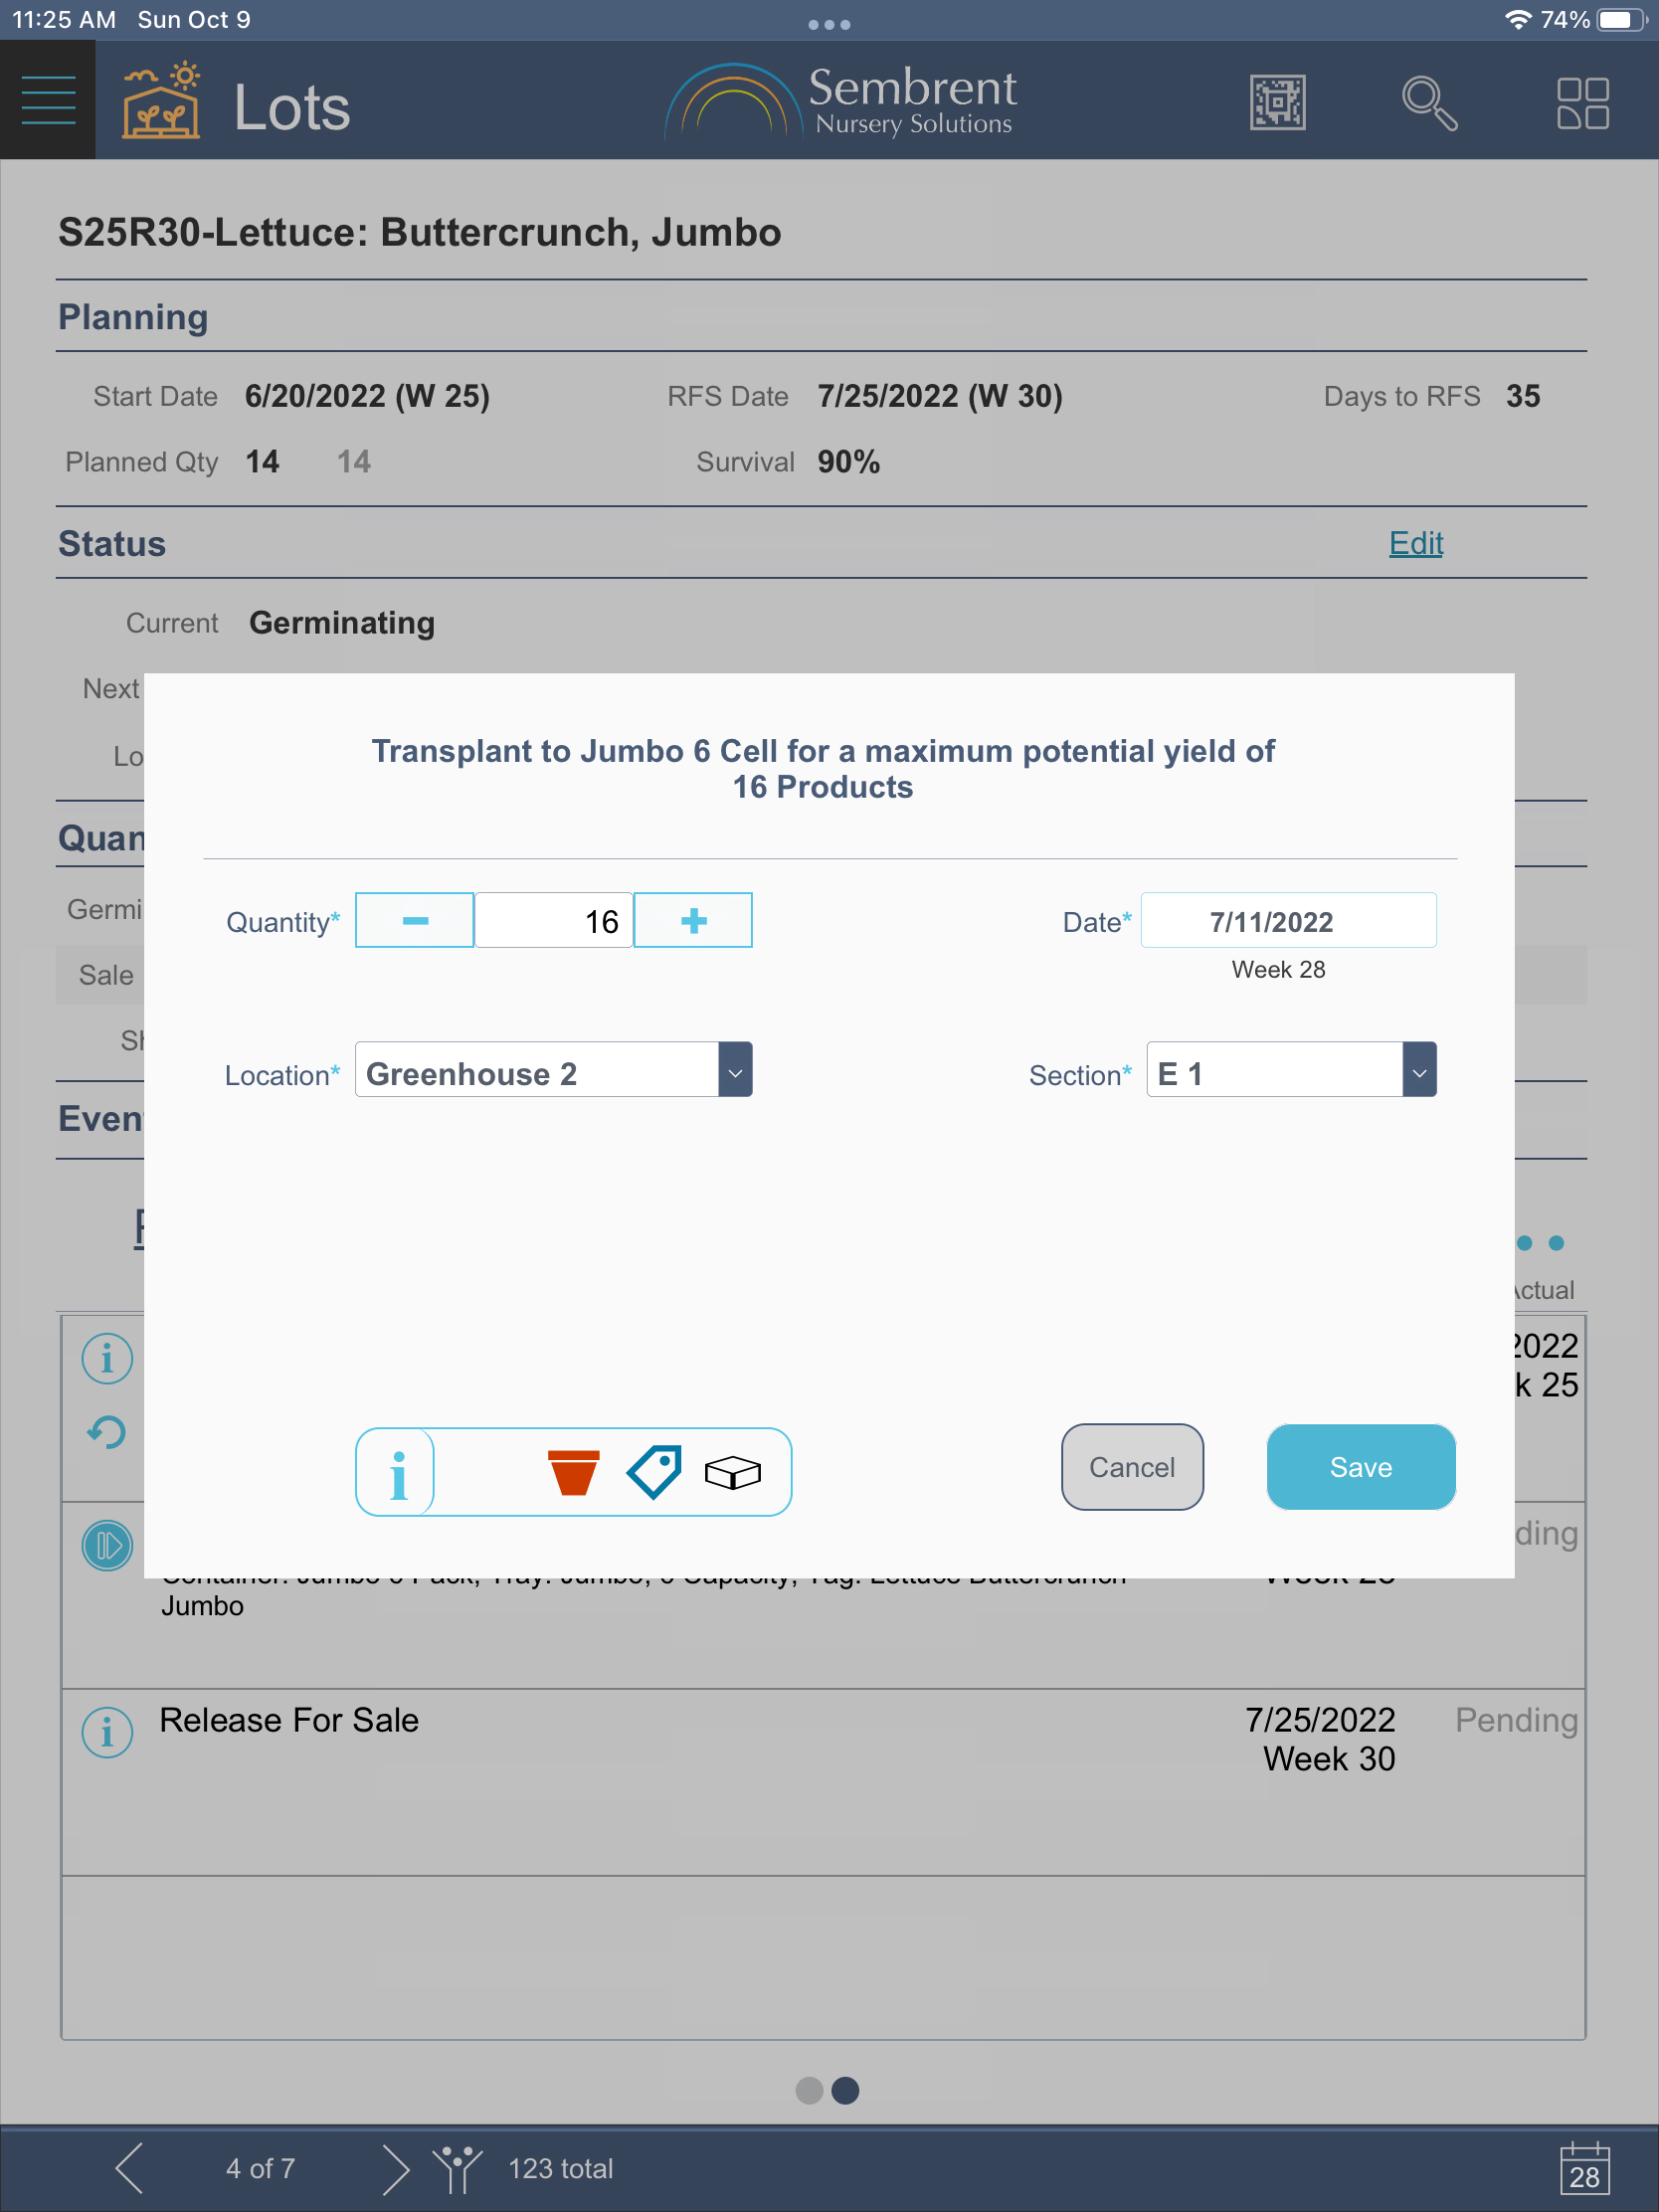Screen dimensions: 1659x2212
Task: Tap the tray box icon
Action: pos(732,1472)
